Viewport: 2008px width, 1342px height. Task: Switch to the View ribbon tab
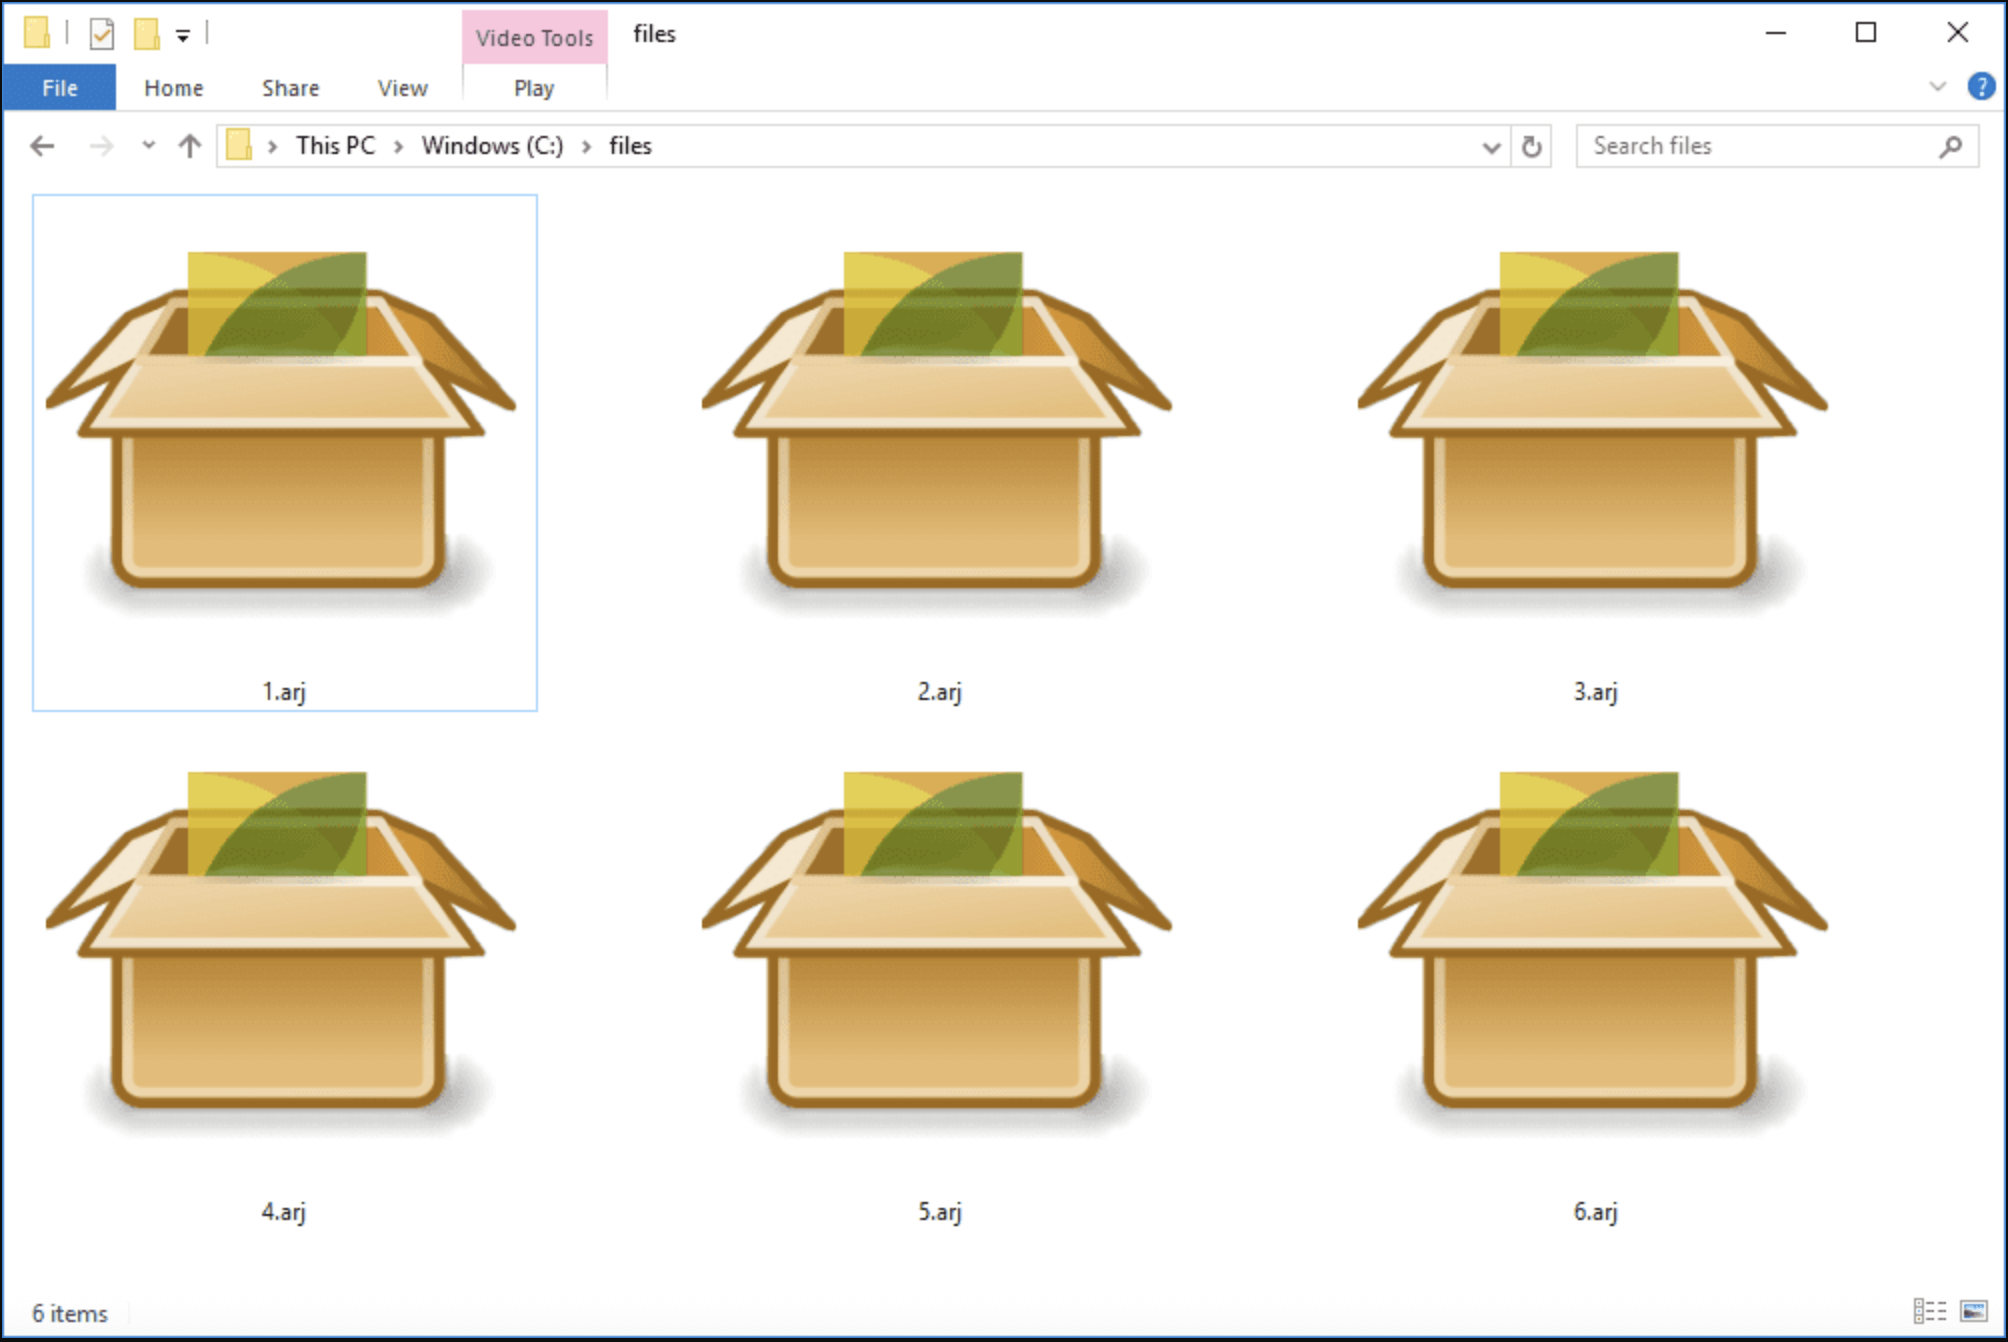[400, 87]
